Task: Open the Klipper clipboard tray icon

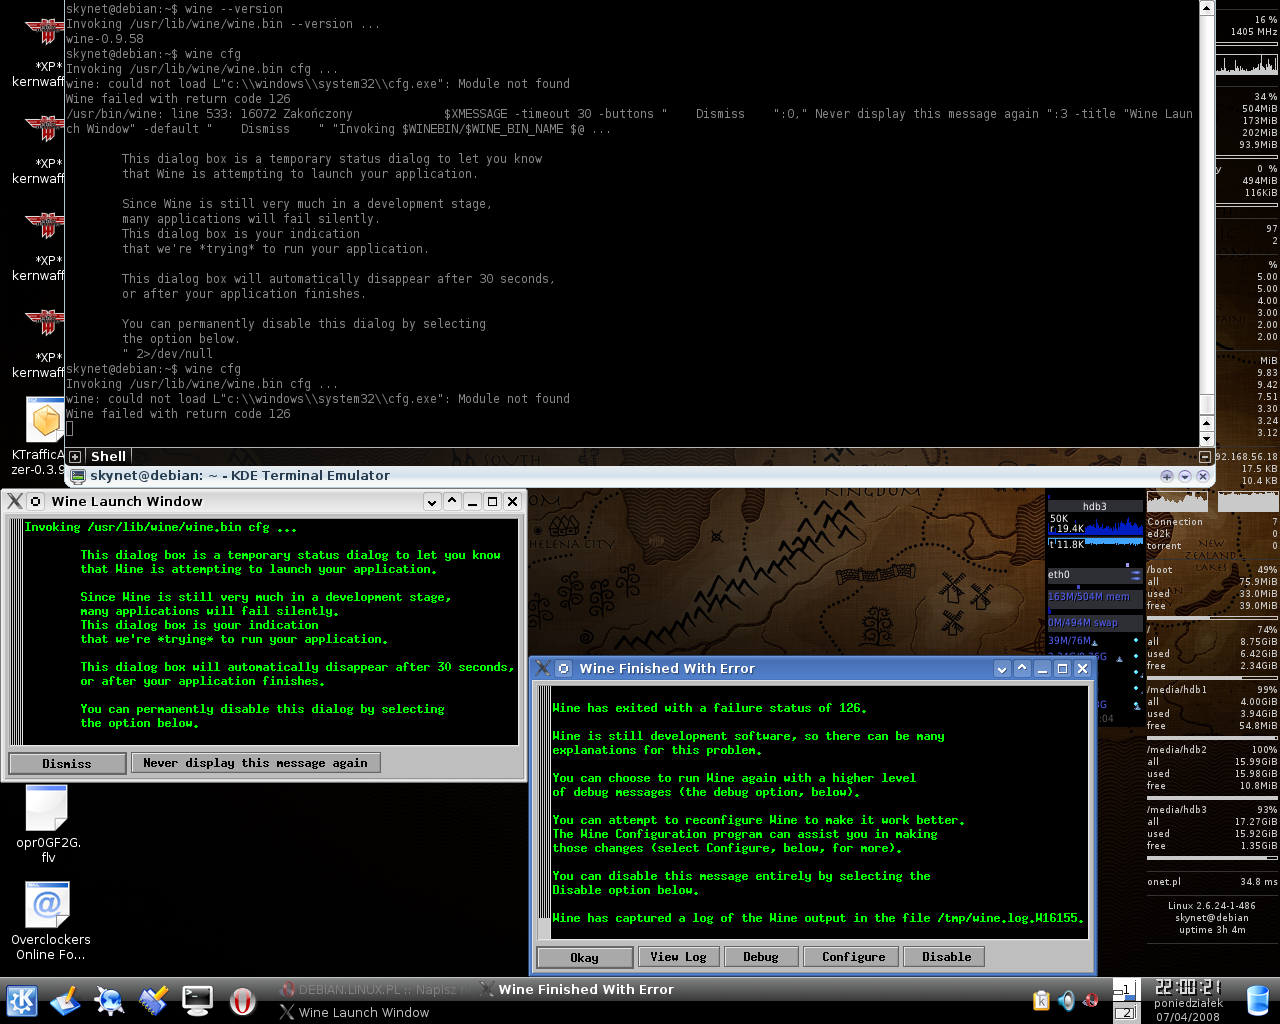Action: [x=1041, y=1000]
